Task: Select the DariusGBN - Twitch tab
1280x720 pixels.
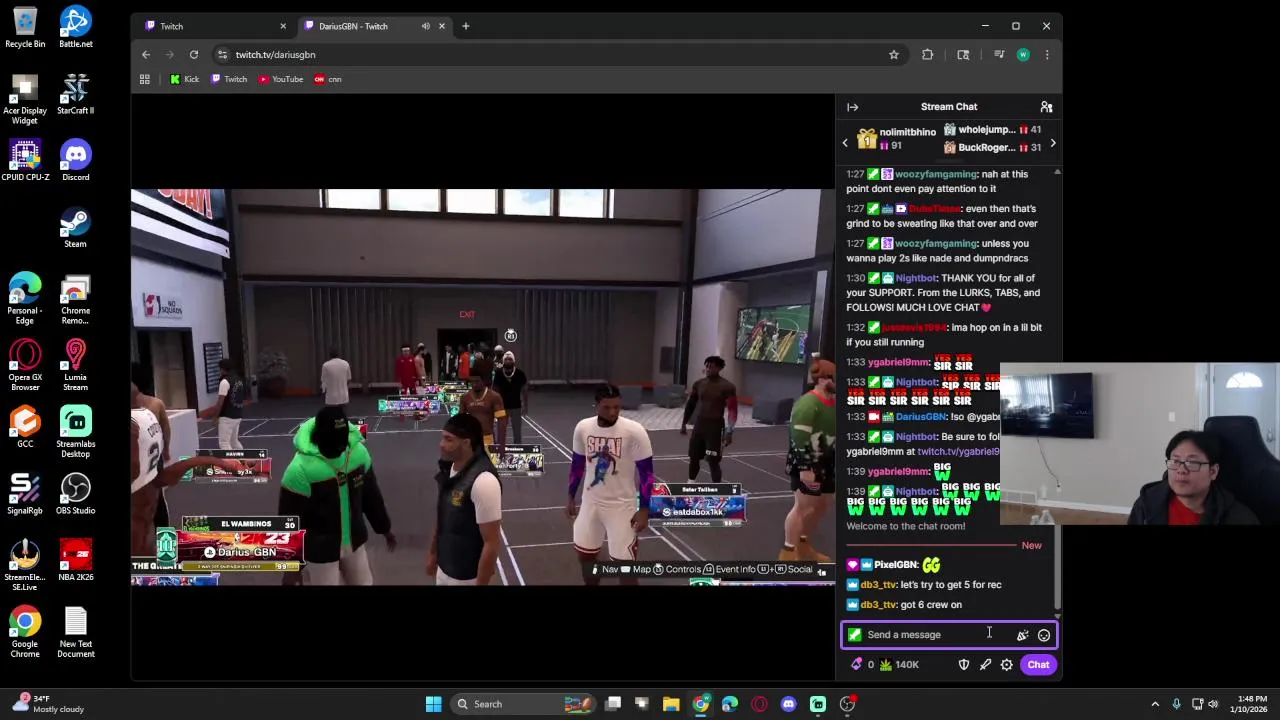Action: (375, 26)
